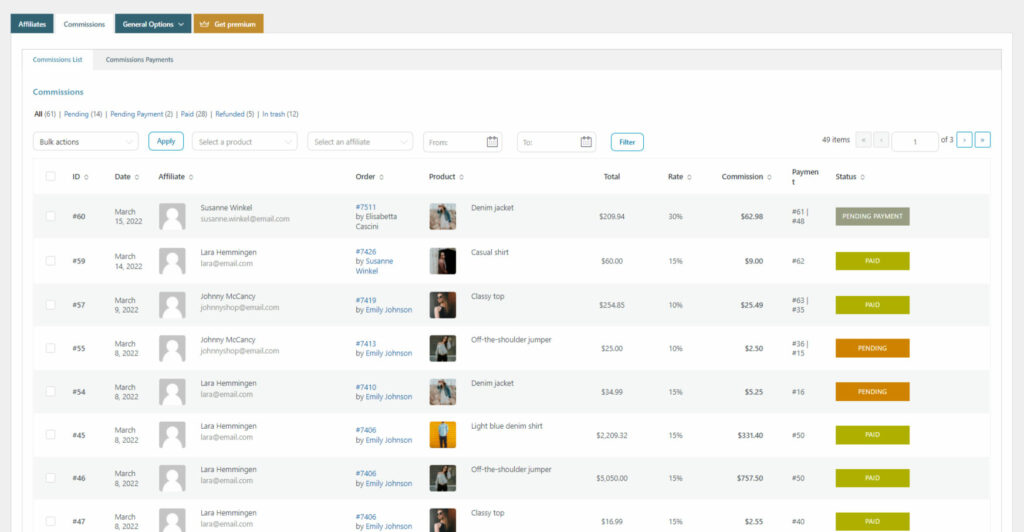Expand the Select a product dropdown
1024x532 pixels.
pos(244,142)
